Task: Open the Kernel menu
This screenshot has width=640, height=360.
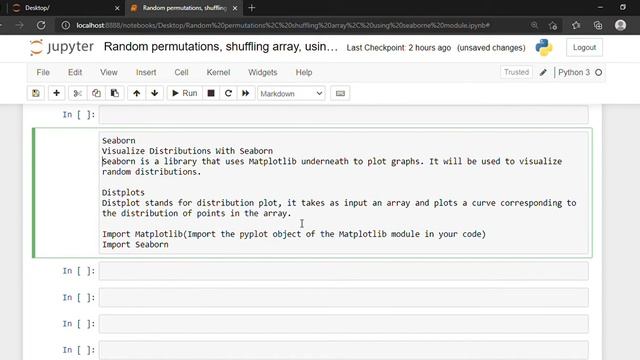Action: click(218, 72)
